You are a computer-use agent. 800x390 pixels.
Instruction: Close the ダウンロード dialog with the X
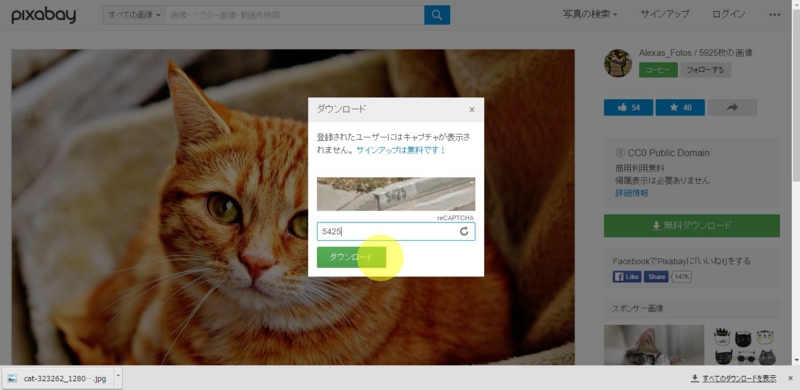[x=471, y=109]
